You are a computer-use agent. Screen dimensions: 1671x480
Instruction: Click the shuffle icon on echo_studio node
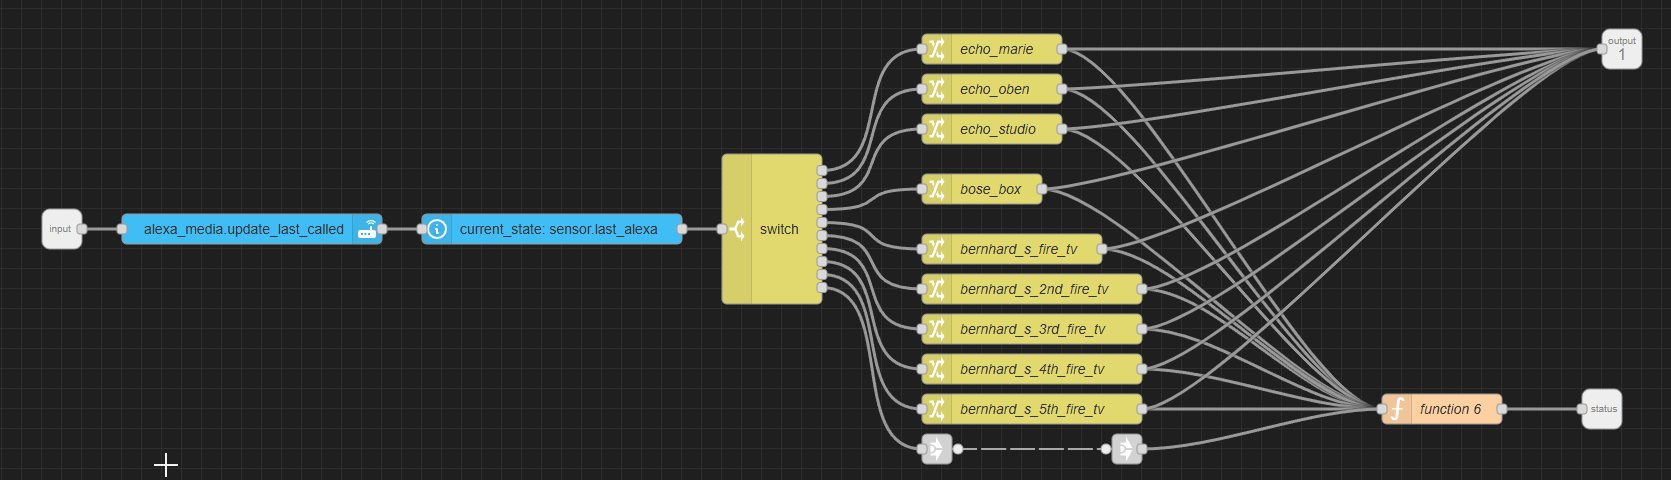click(x=936, y=129)
